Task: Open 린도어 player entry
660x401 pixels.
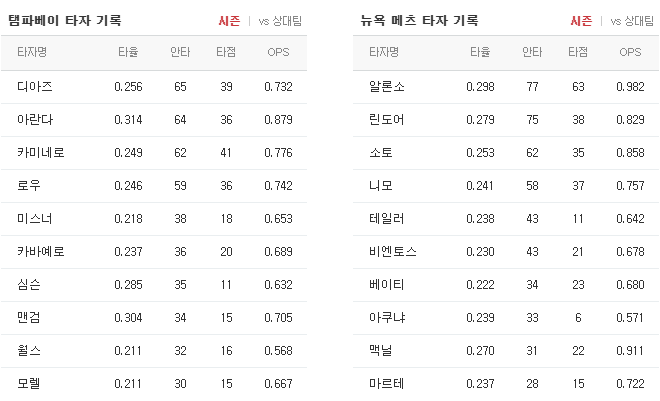Action: click(386, 120)
